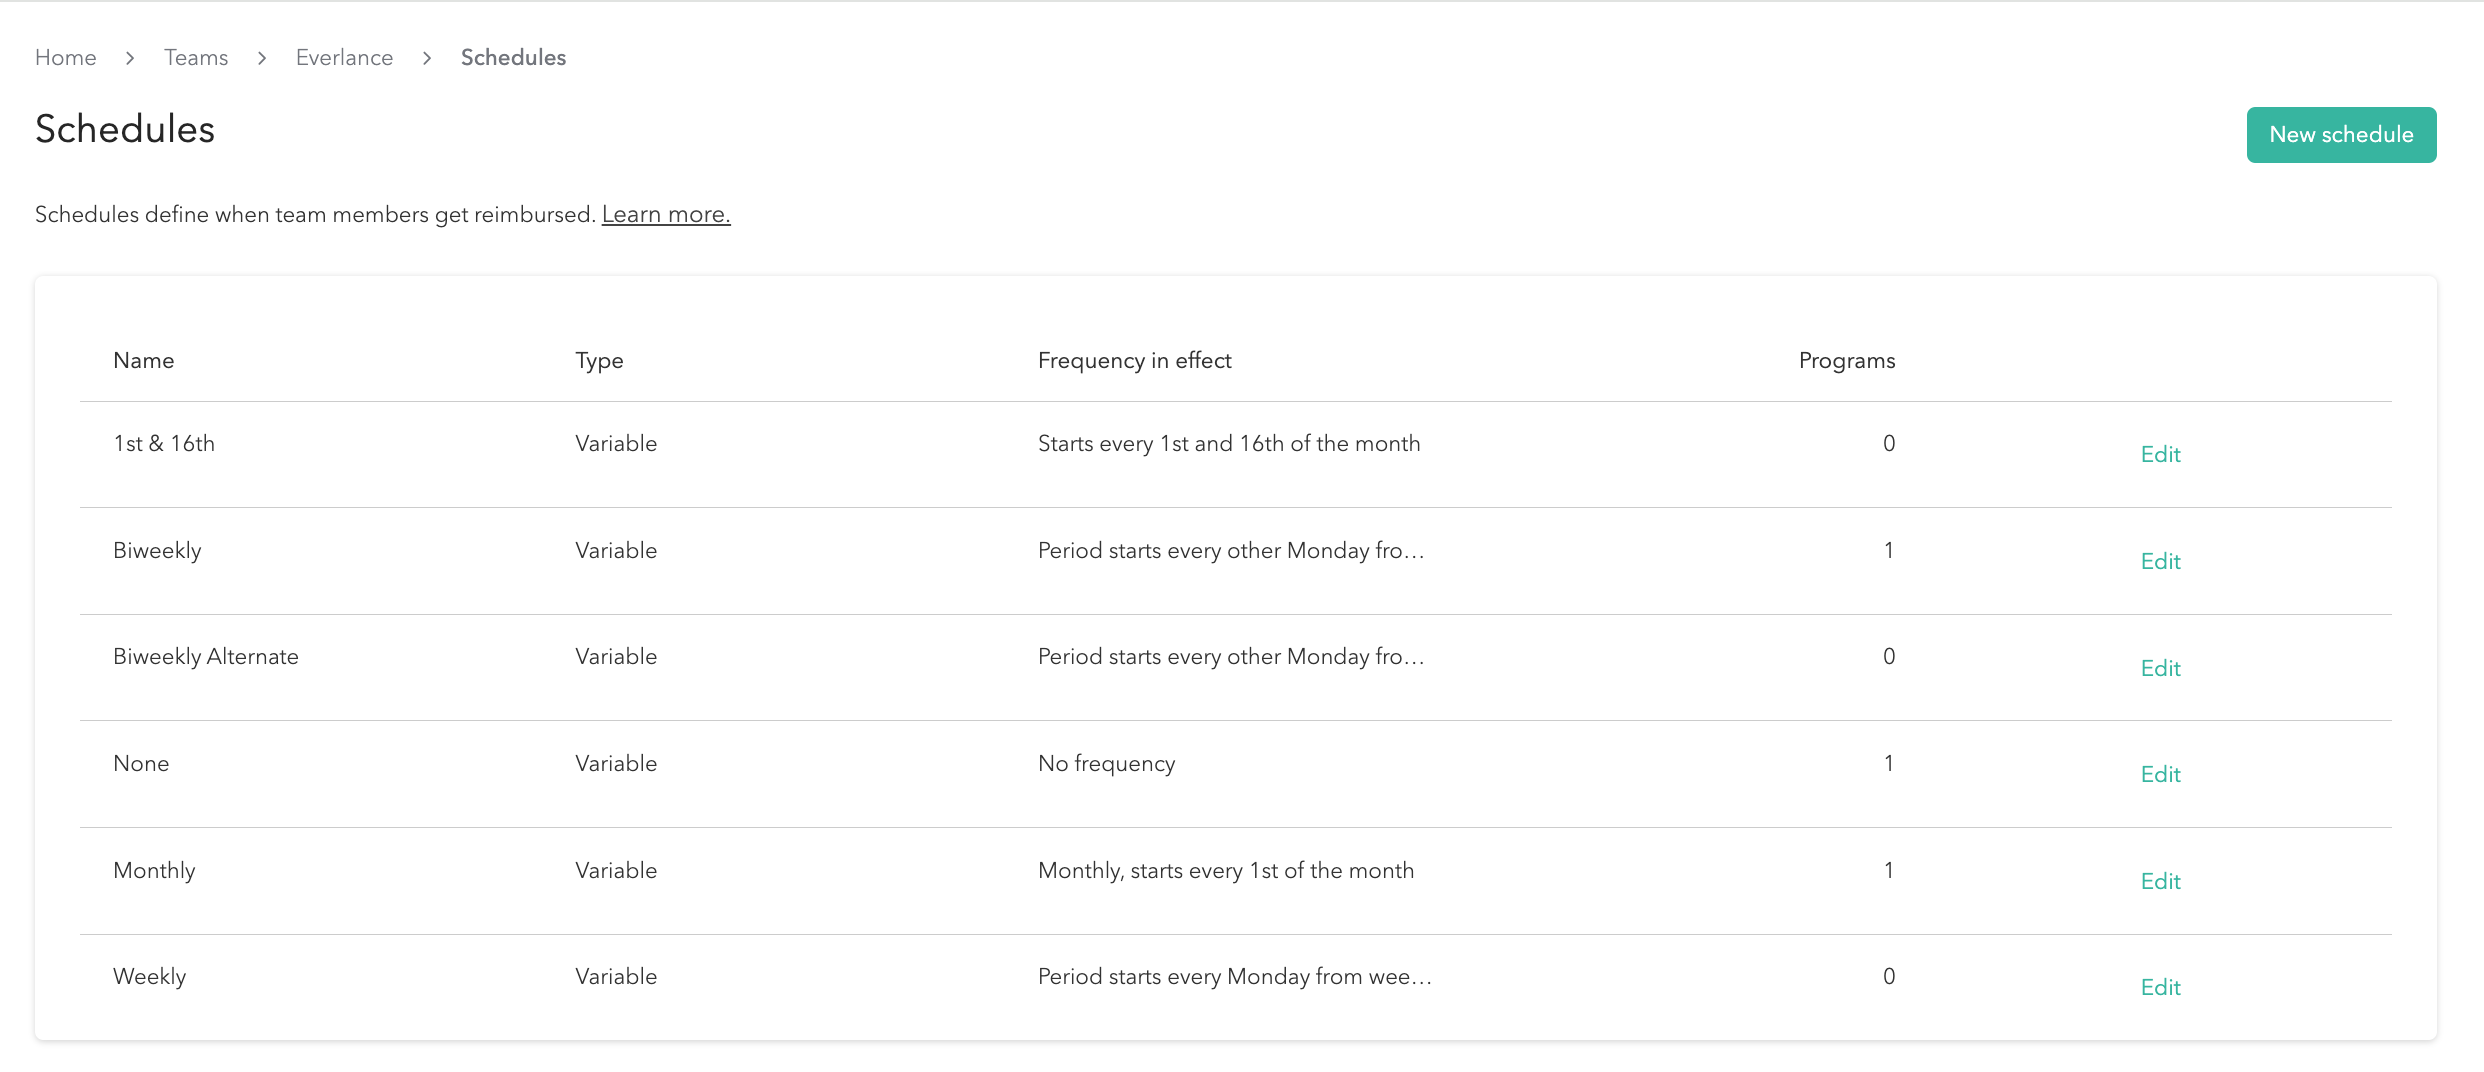Click the Frequency in effect header
Image resolution: width=2484 pixels, height=1072 pixels.
[x=1134, y=361]
